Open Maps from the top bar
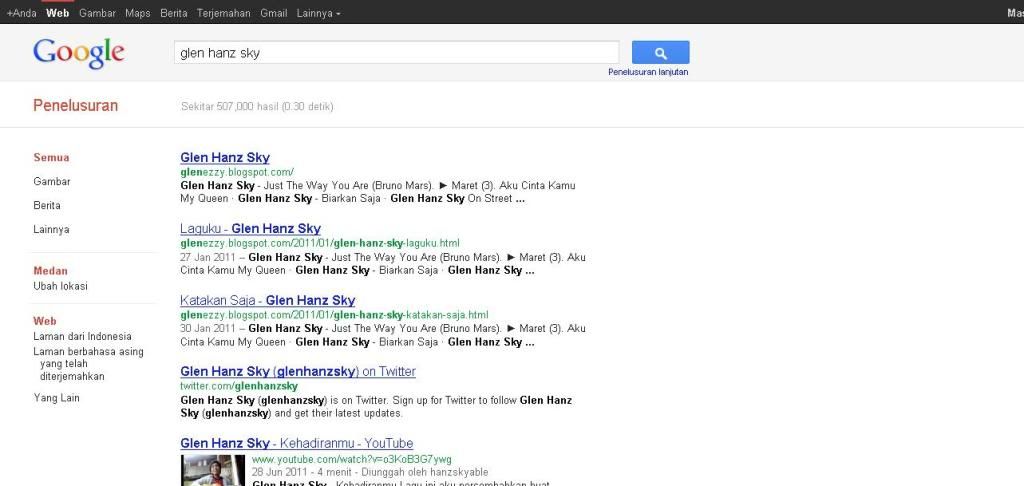 pyautogui.click(x=137, y=13)
